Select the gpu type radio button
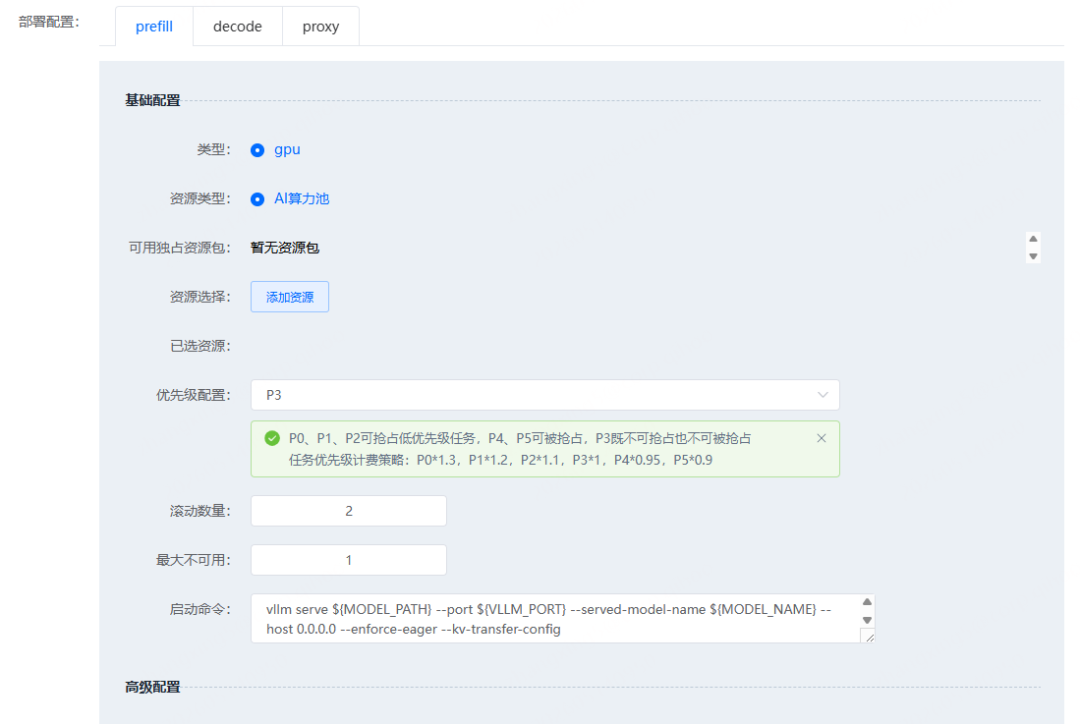Viewport: 1080px width, 724px height. pos(257,150)
